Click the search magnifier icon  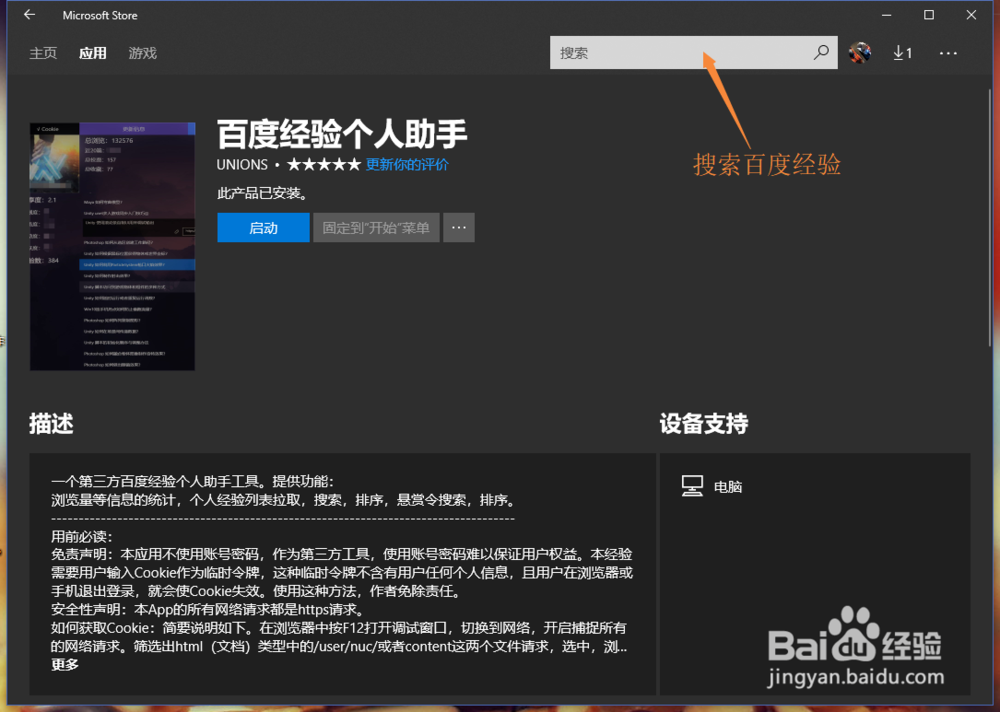(x=820, y=52)
